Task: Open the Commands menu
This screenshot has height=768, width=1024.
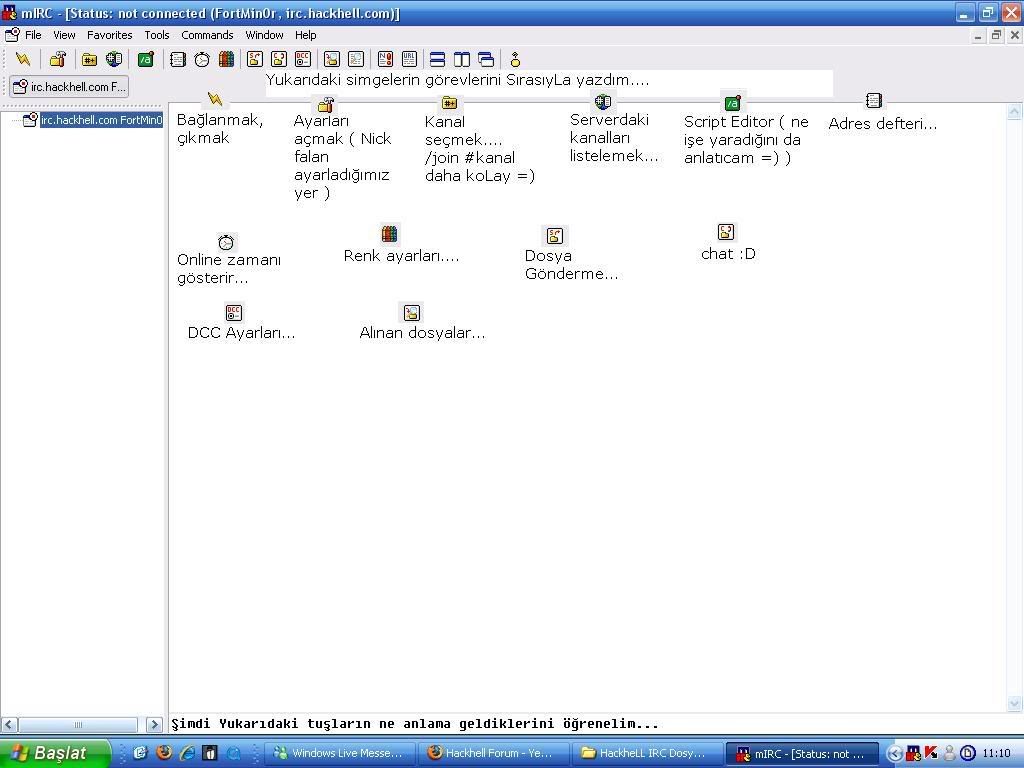Action: click(207, 35)
